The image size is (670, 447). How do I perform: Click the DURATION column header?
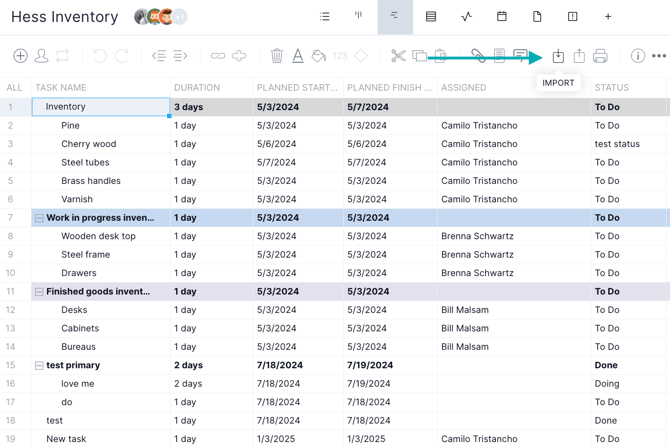pos(197,88)
